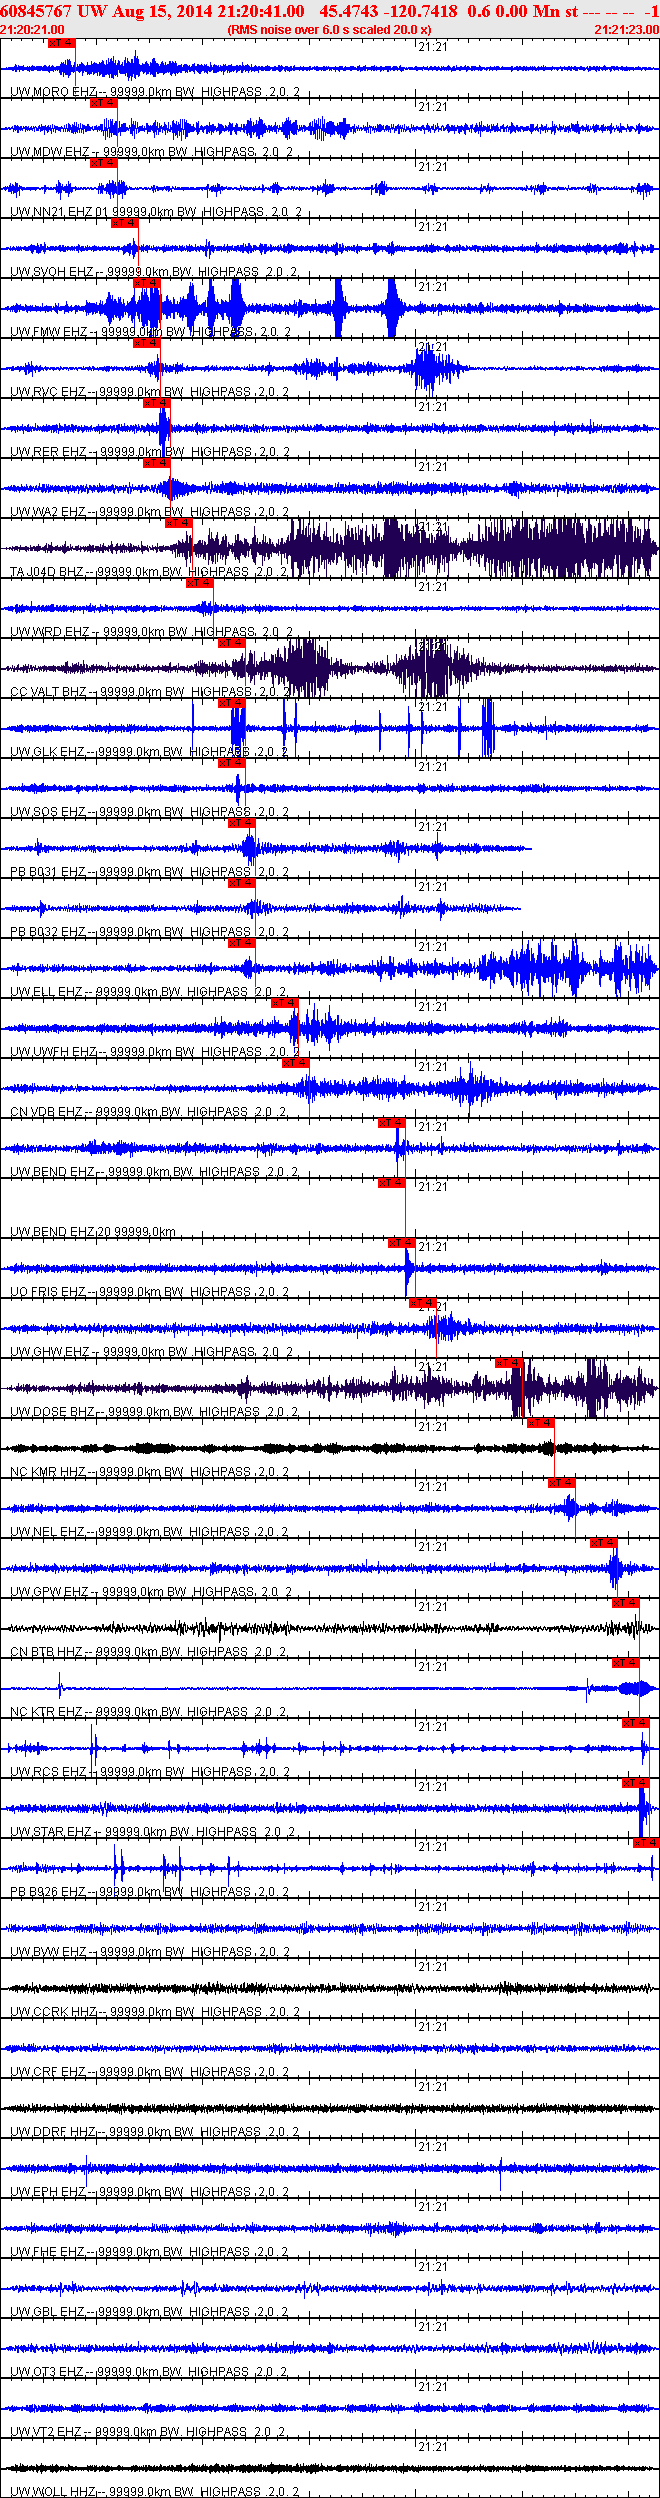Click the UW NN21 EHZ 01 label
The image size is (660, 2498).
(x=156, y=212)
